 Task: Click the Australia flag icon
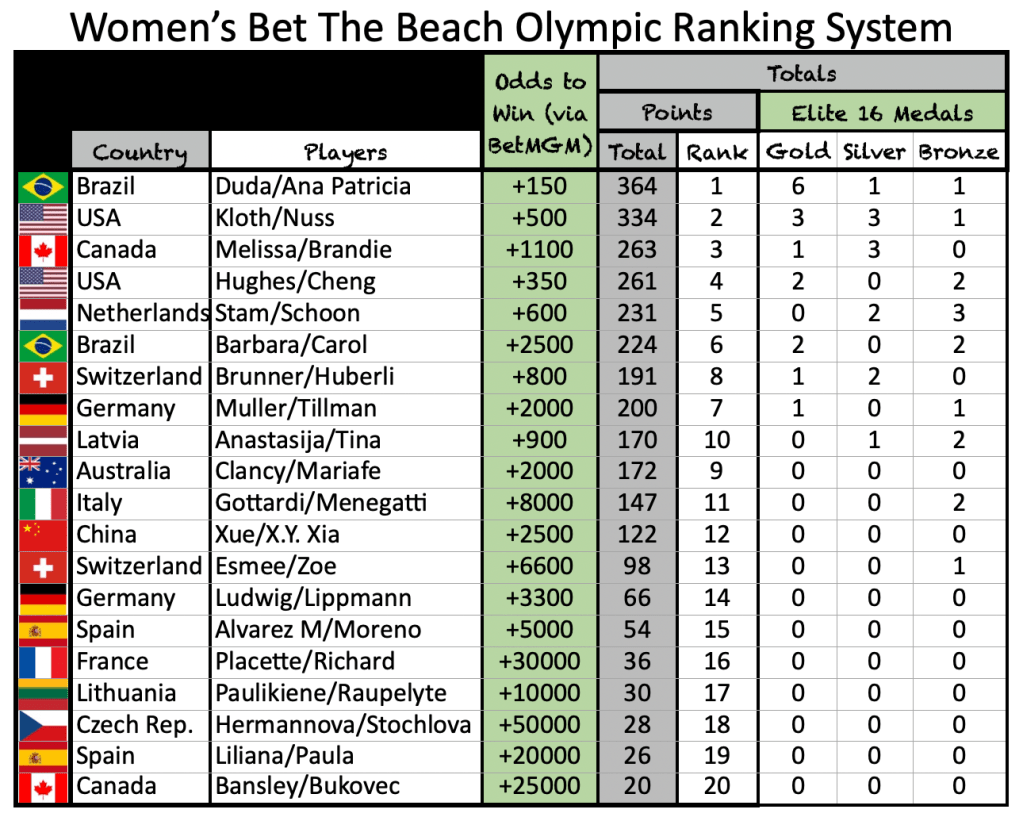click(x=43, y=471)
